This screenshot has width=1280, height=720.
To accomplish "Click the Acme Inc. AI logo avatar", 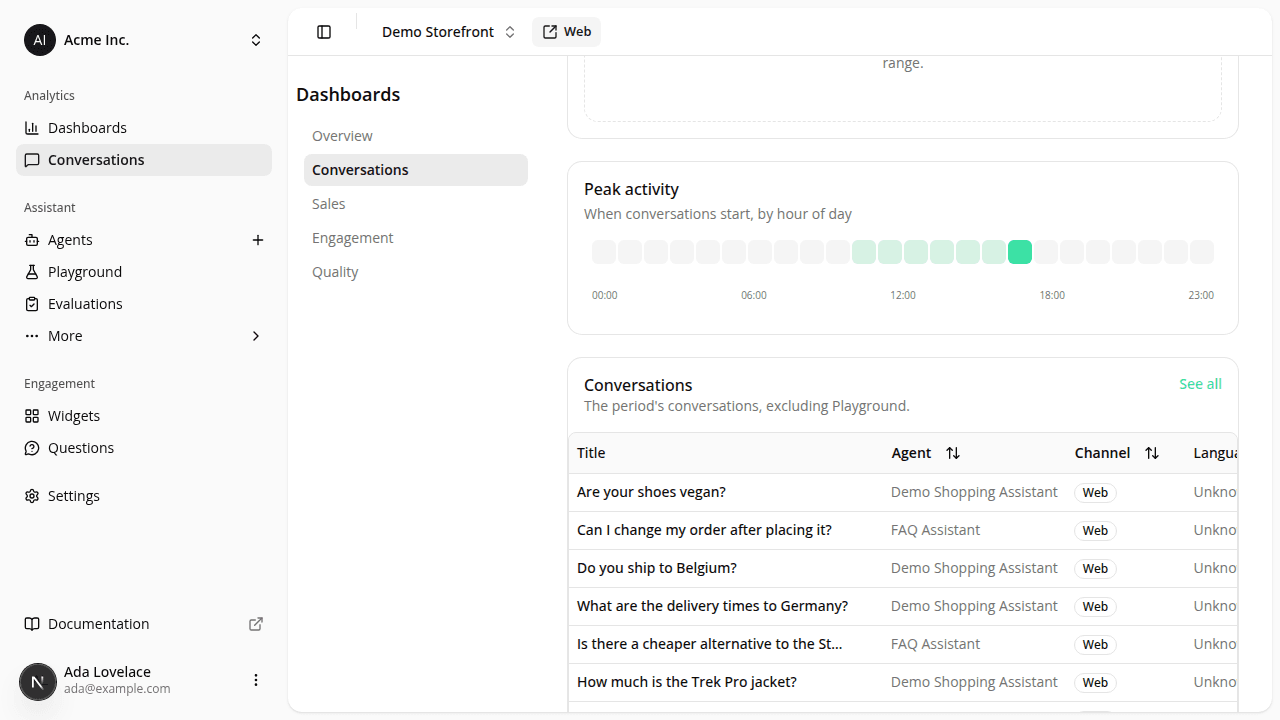I will 40,40.
